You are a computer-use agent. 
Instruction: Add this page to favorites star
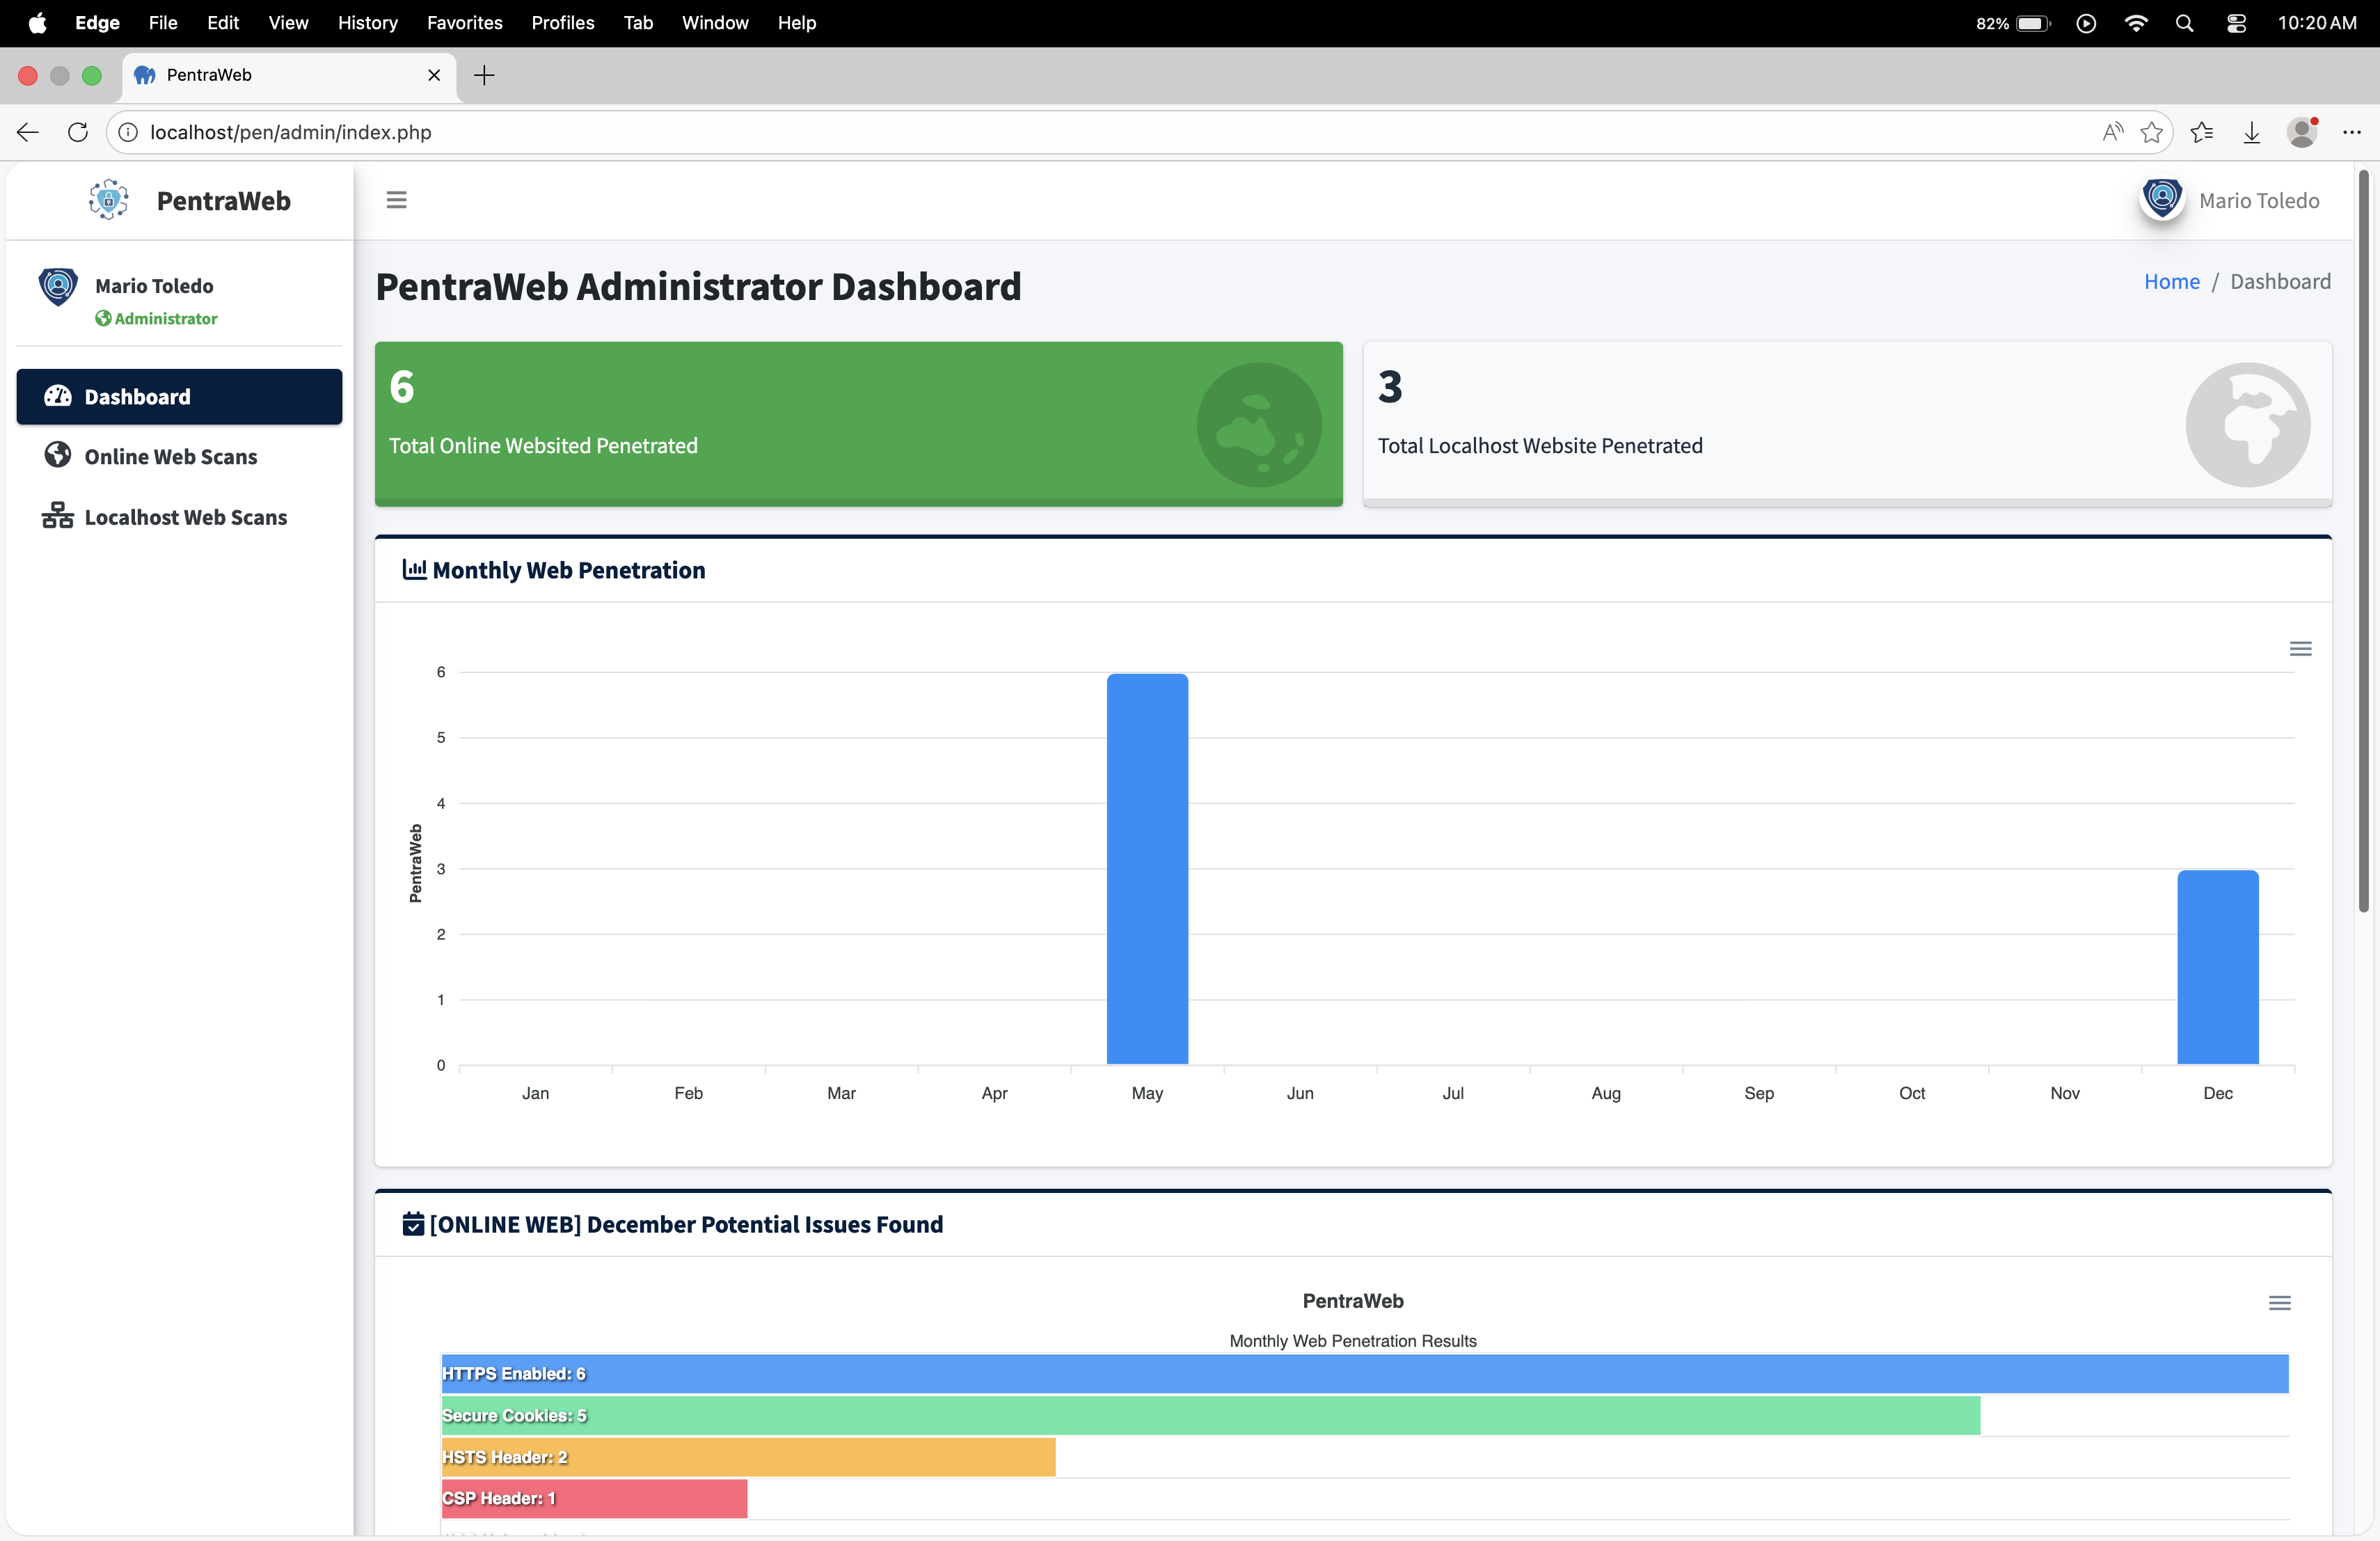tap(2151, 132)
